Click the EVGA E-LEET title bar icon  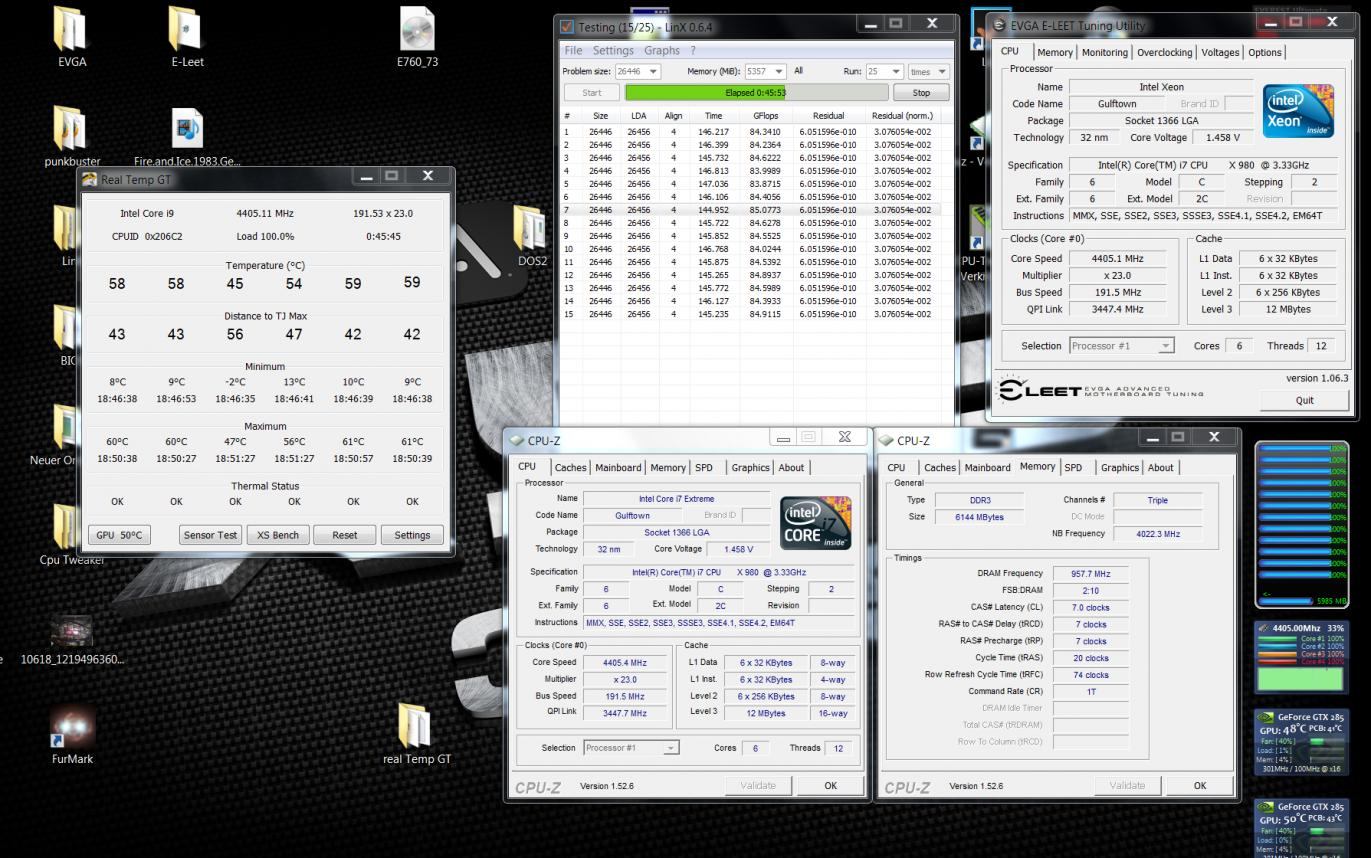(x=999, y=26)
